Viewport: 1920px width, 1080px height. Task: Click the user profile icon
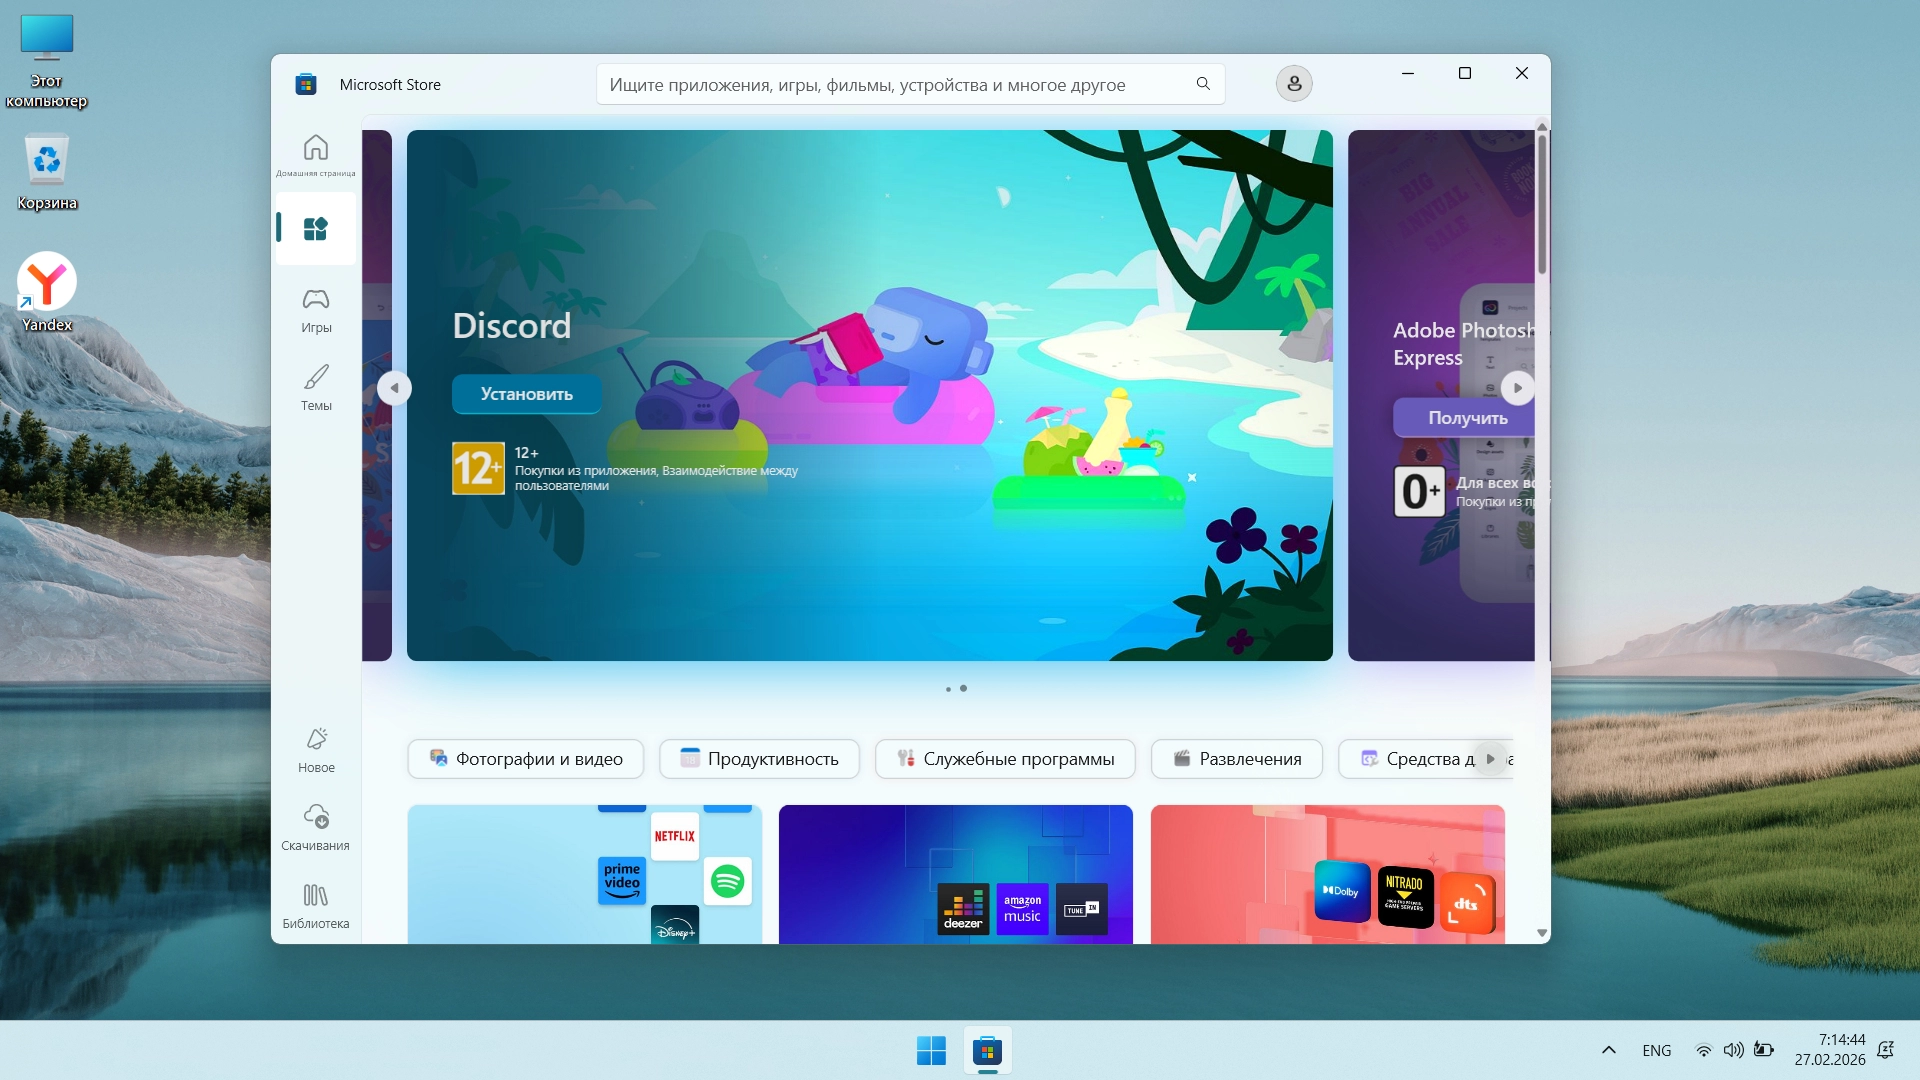click(x=1293, y=84)
